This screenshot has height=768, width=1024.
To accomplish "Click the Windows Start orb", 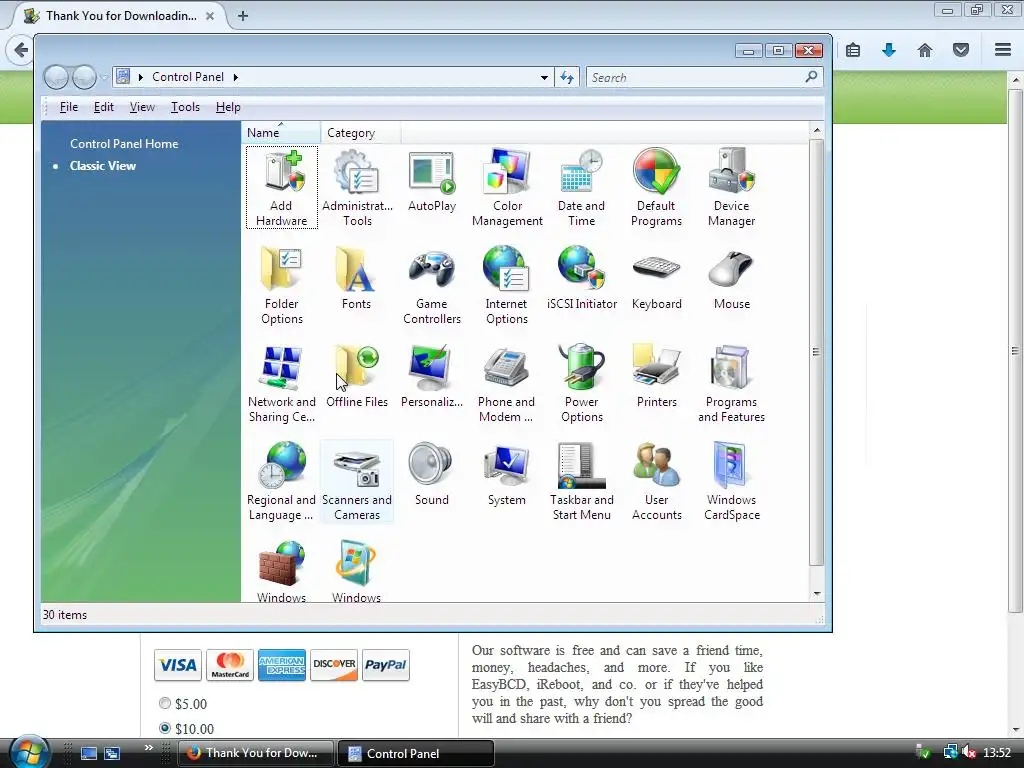I will [x=29, y=752].
